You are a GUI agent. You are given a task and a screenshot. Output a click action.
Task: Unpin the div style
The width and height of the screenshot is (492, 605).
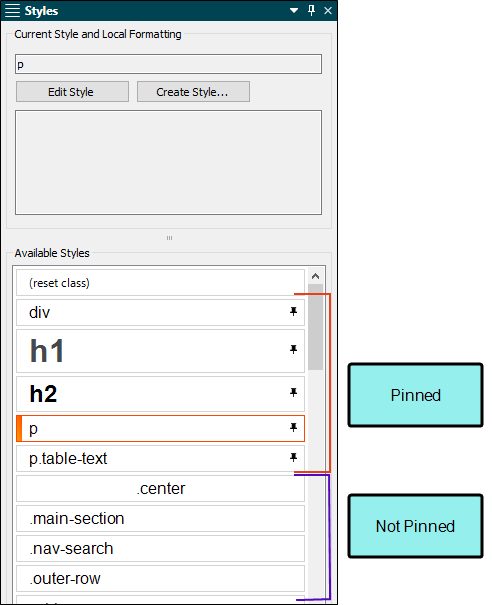(294, 312)
